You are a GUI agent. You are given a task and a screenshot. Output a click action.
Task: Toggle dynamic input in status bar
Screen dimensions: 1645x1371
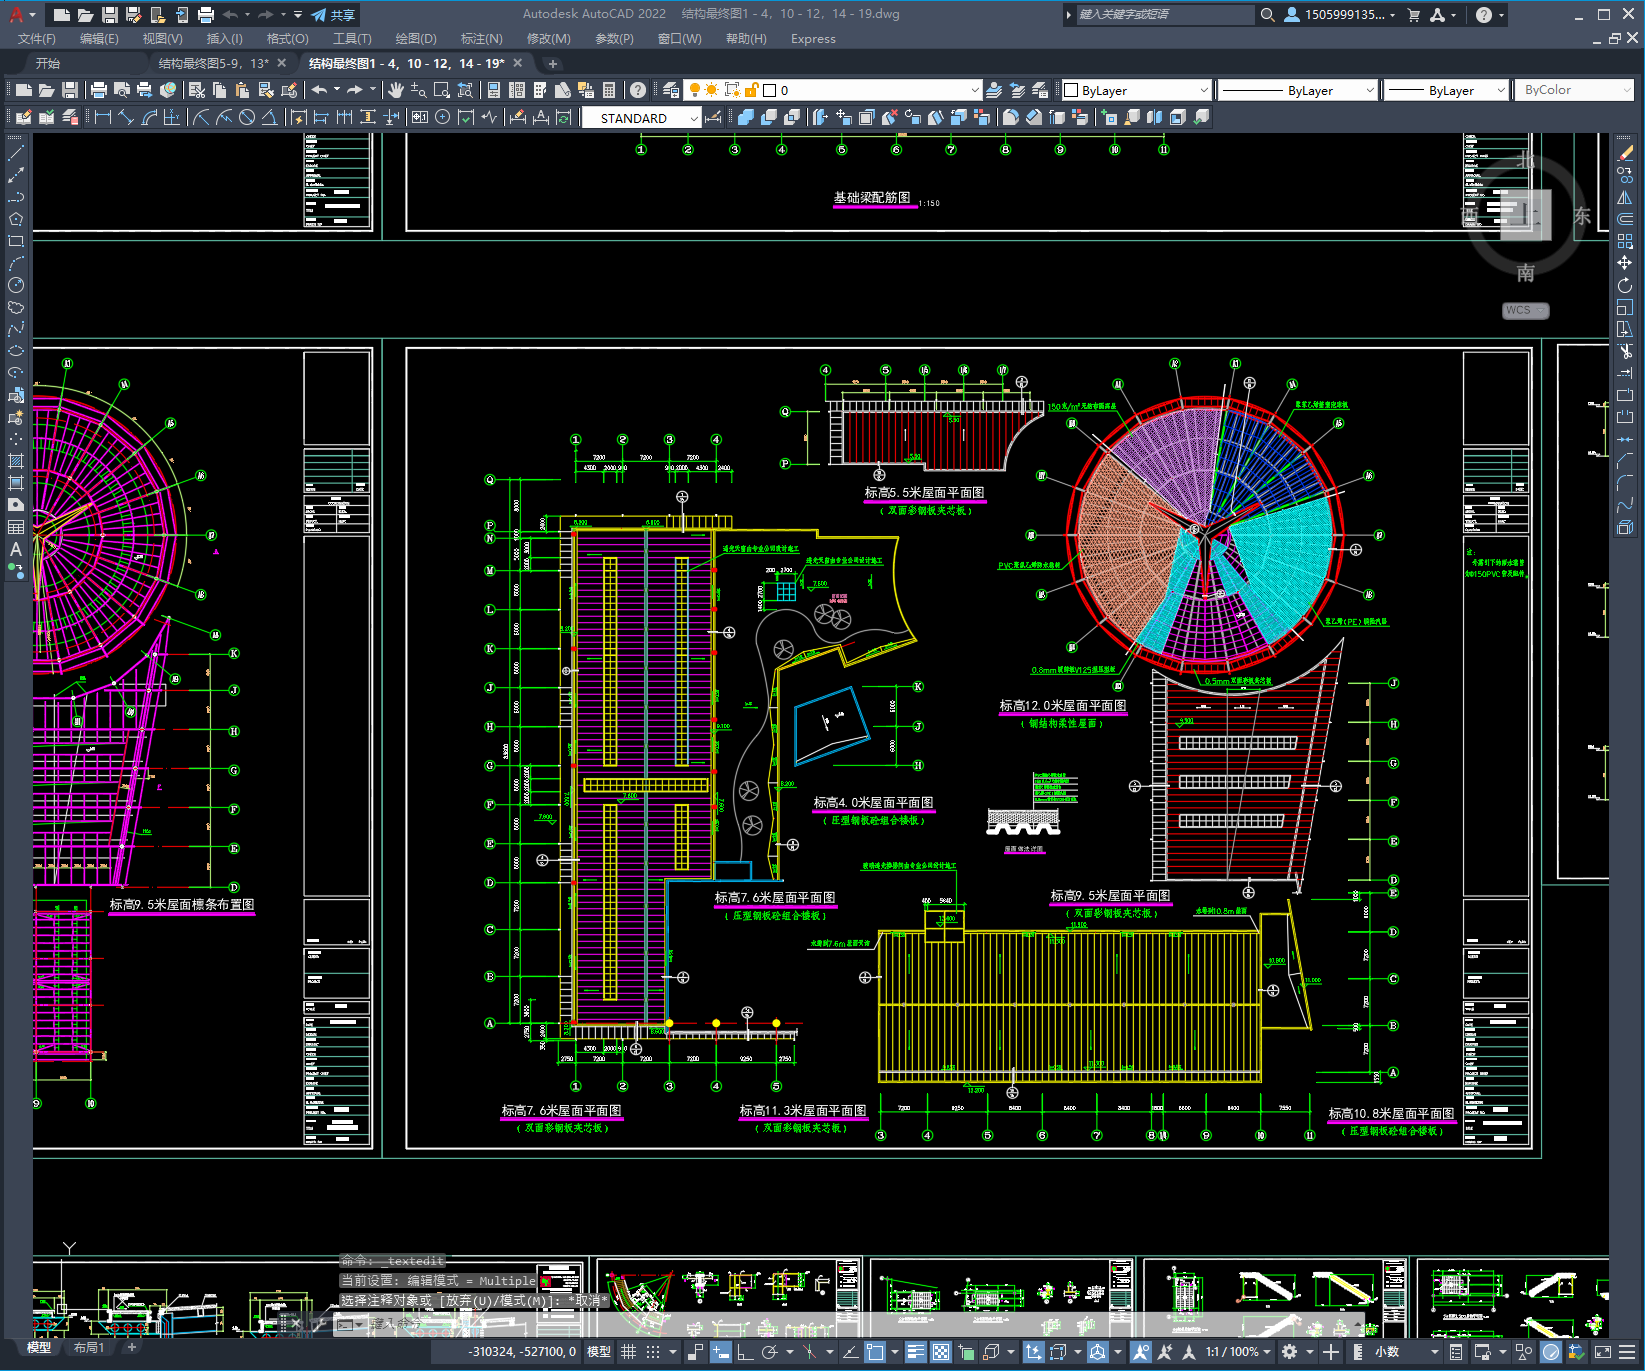[x=721, y=1352]
